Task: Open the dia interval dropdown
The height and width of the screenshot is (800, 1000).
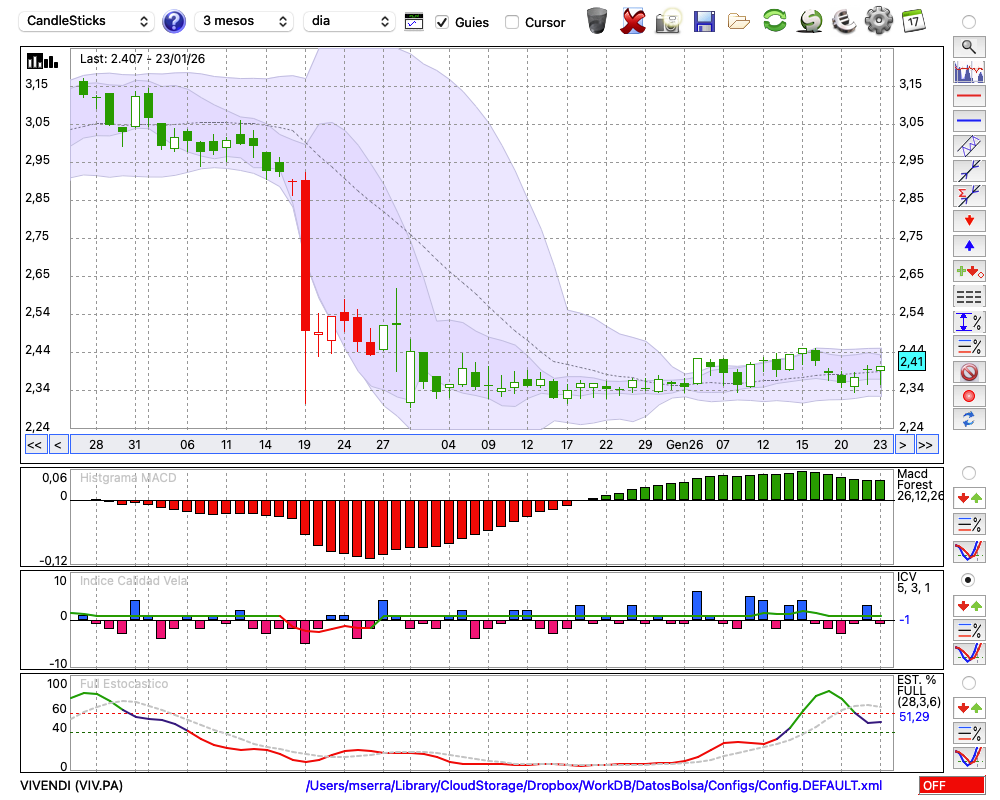Action: pyautogui.click(x=351, y=21)
